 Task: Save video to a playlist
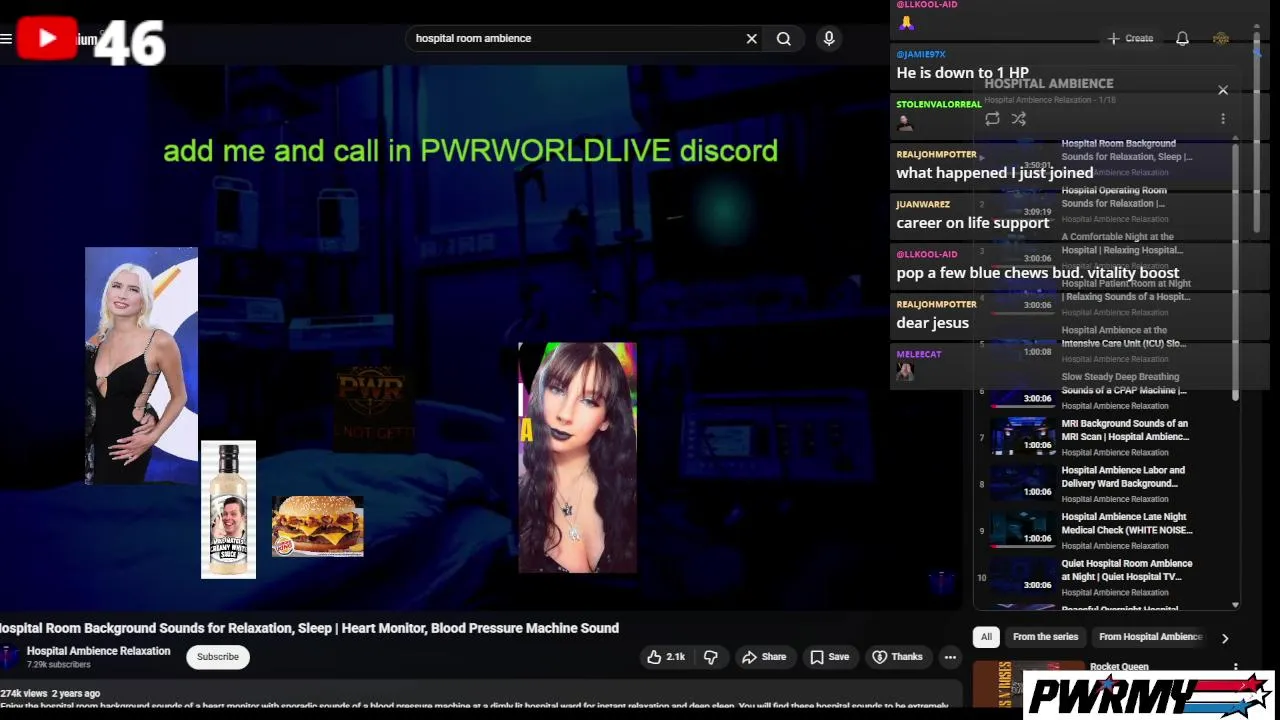click(830, 657)
